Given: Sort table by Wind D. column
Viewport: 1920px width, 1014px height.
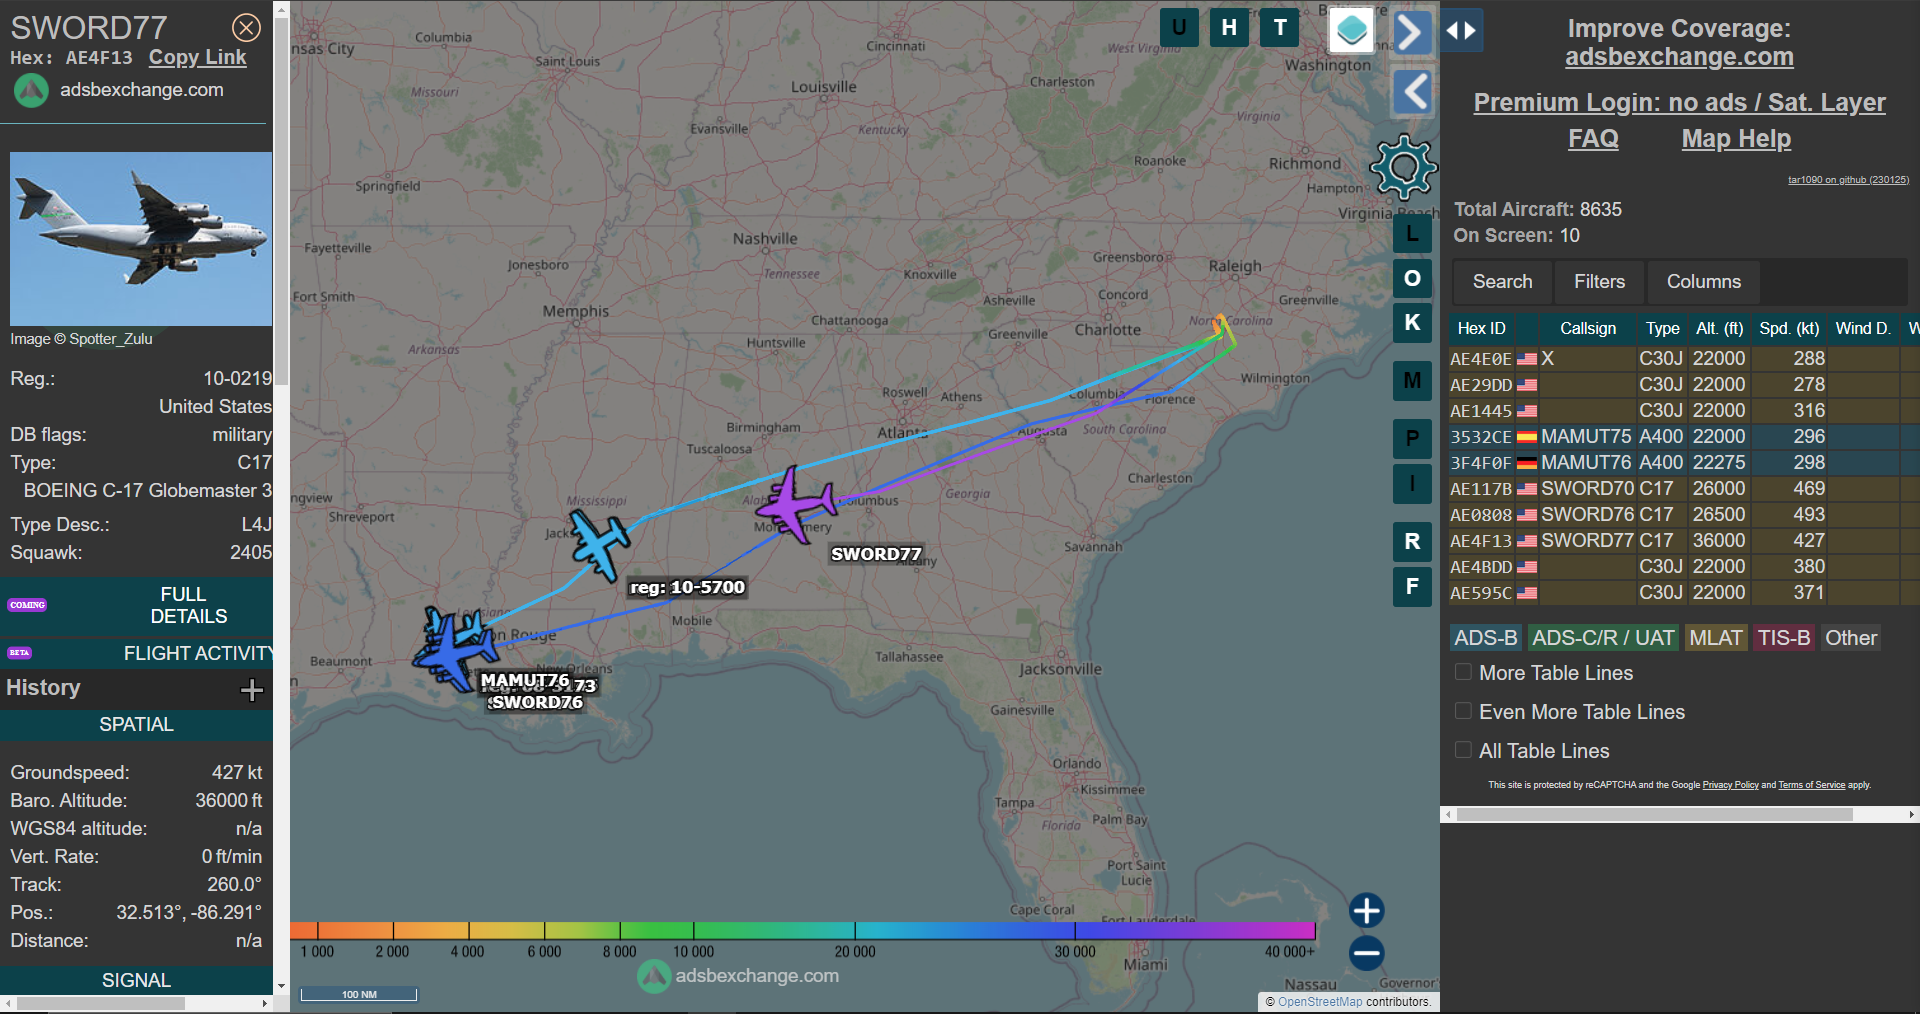Looking at the screenshot, I should pos(1863,328).
